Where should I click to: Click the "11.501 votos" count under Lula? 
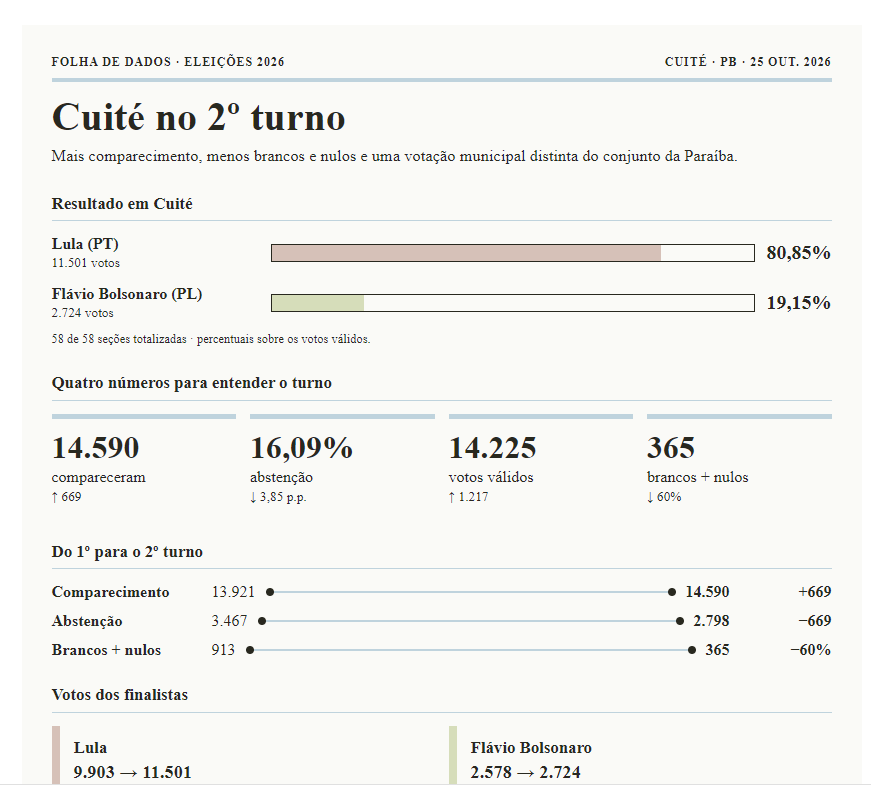pyautogui.click(x=86, y=263)
